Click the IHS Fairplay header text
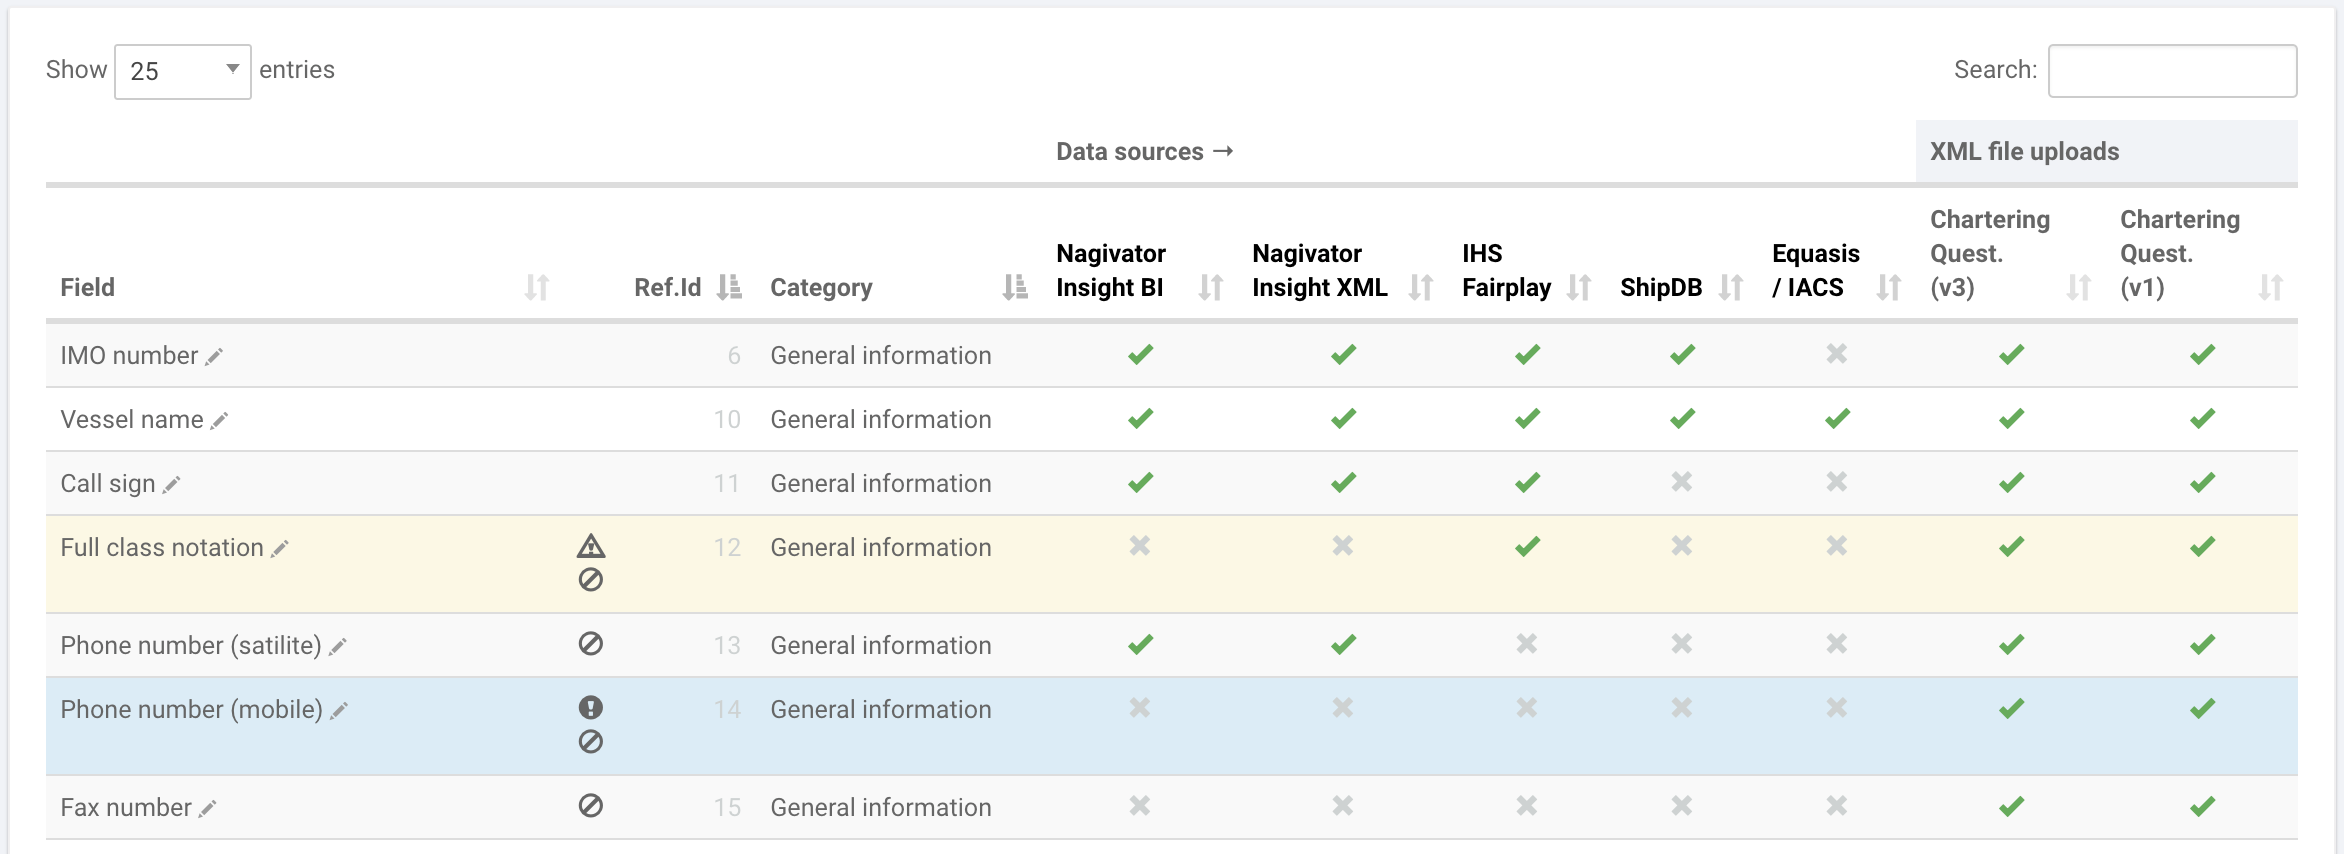Image resolution: width=2344 pixels, height=854 pixels. click(x=1506, y=271)
